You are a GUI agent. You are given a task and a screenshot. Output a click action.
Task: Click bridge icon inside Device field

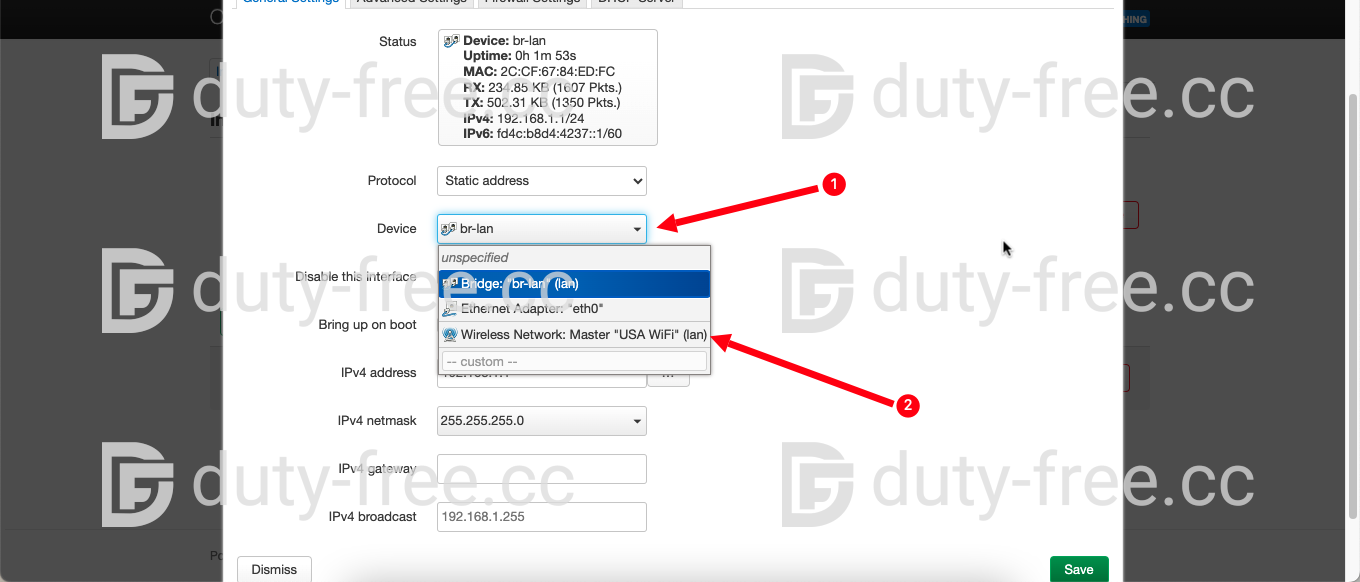click(449, 229)
